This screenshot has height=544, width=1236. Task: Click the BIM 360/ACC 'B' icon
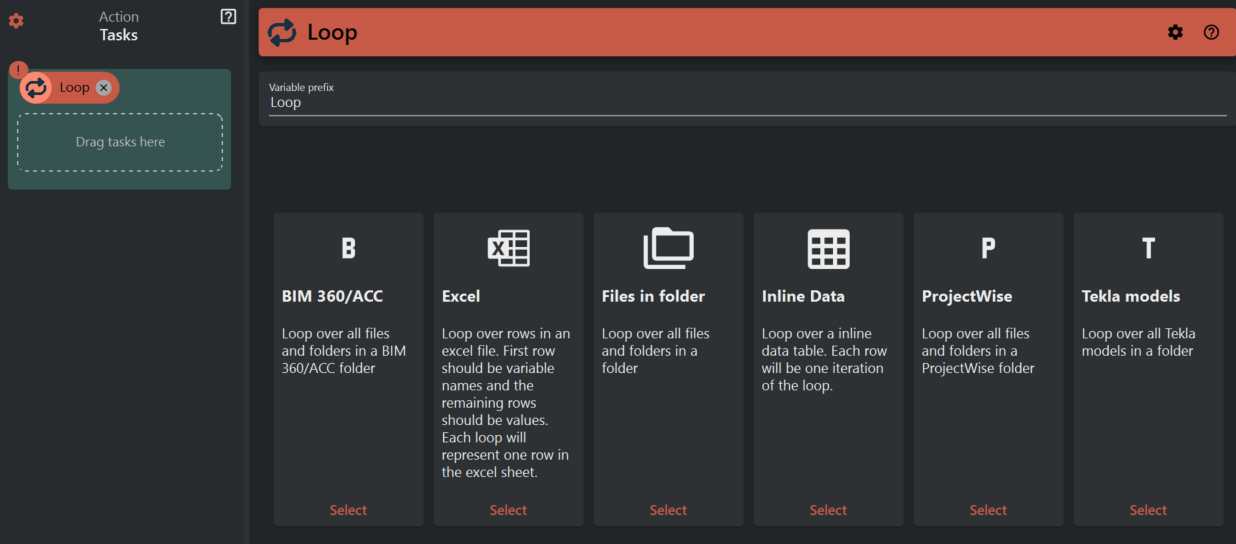[x=348, y=248]
